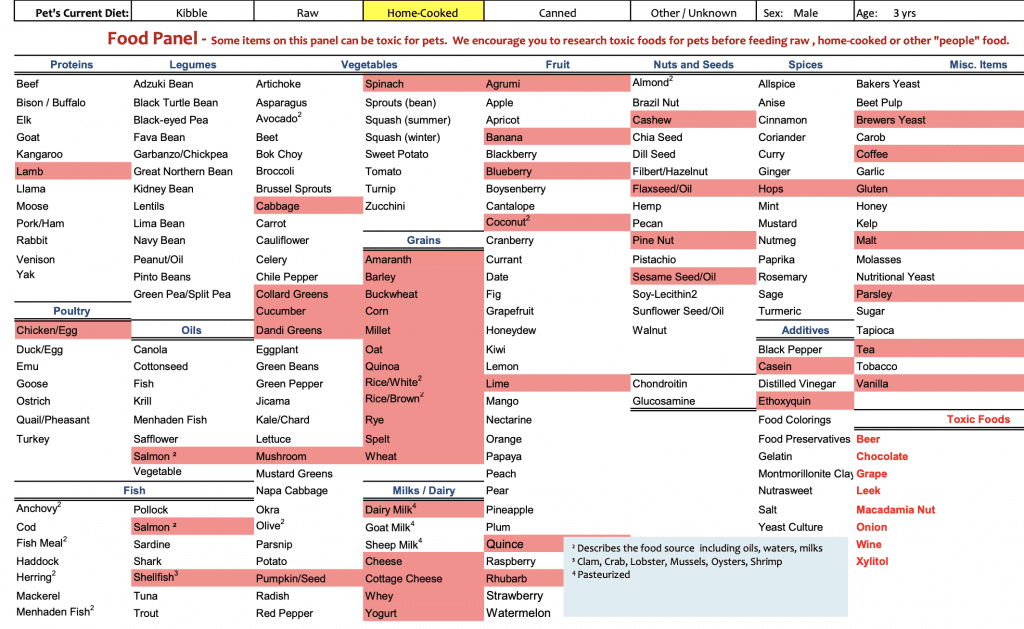Click the highlighted Hops cell
This screenshot has height=629, width=1024.
point(805,189)
